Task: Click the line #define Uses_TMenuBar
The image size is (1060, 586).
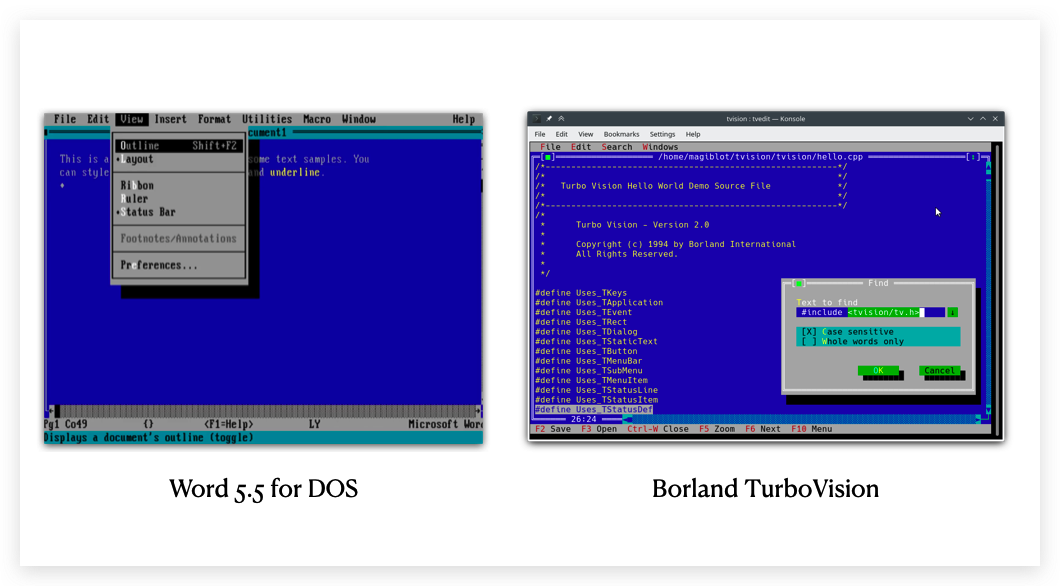Action: pos(588,361)
